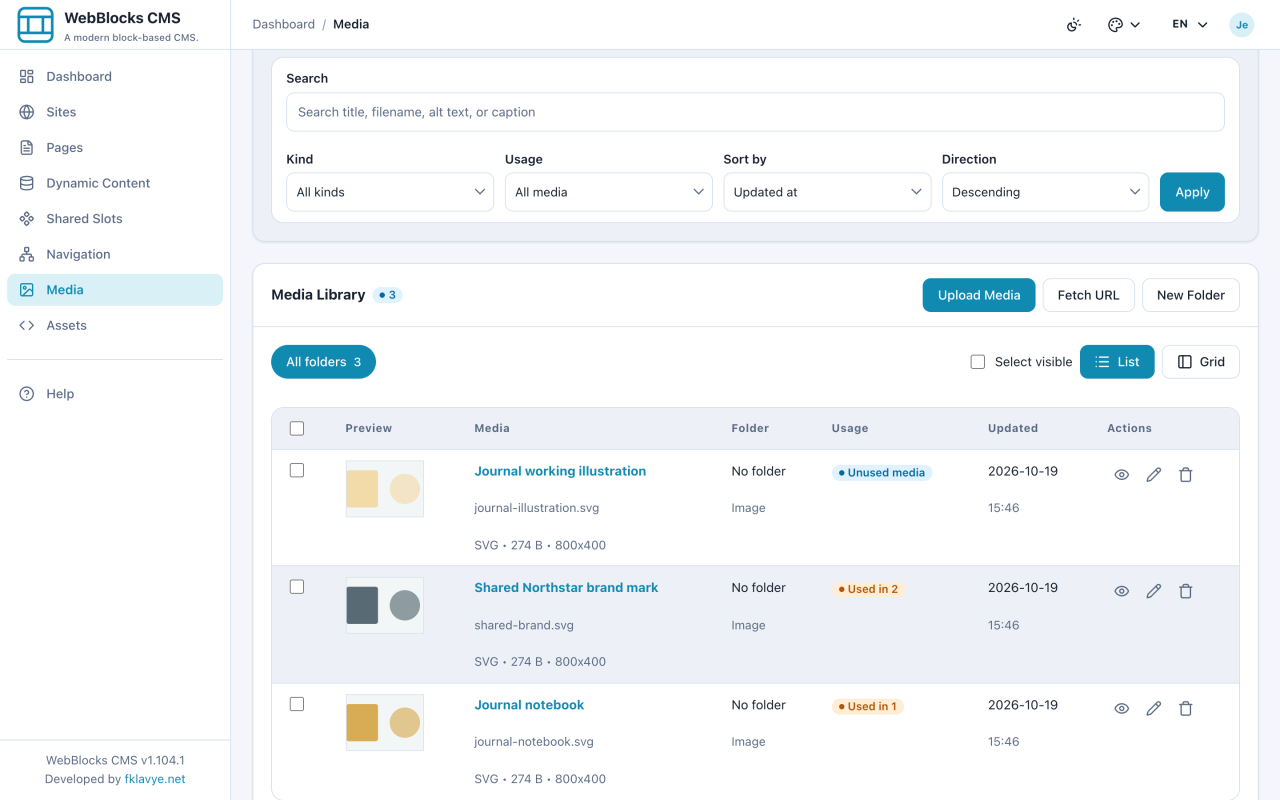This screenshot has width=1280, height=800.
Task: Toggle the dark mode icon in header
Action: (x=1074, y=25)
